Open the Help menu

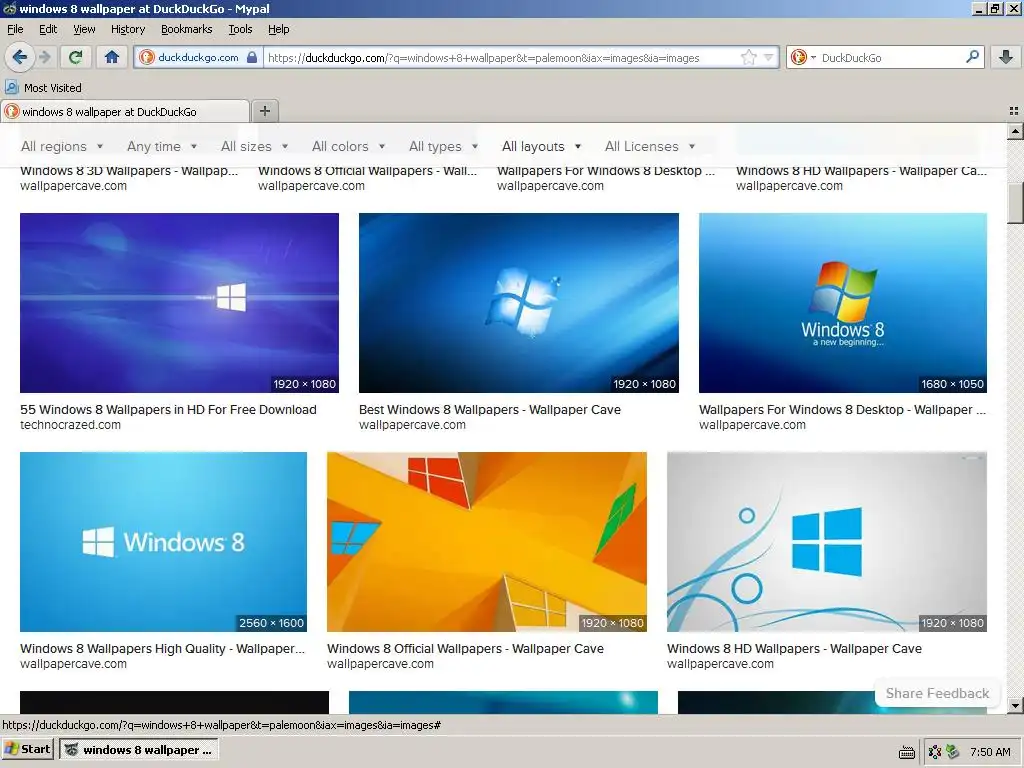[x=278, y=29]
